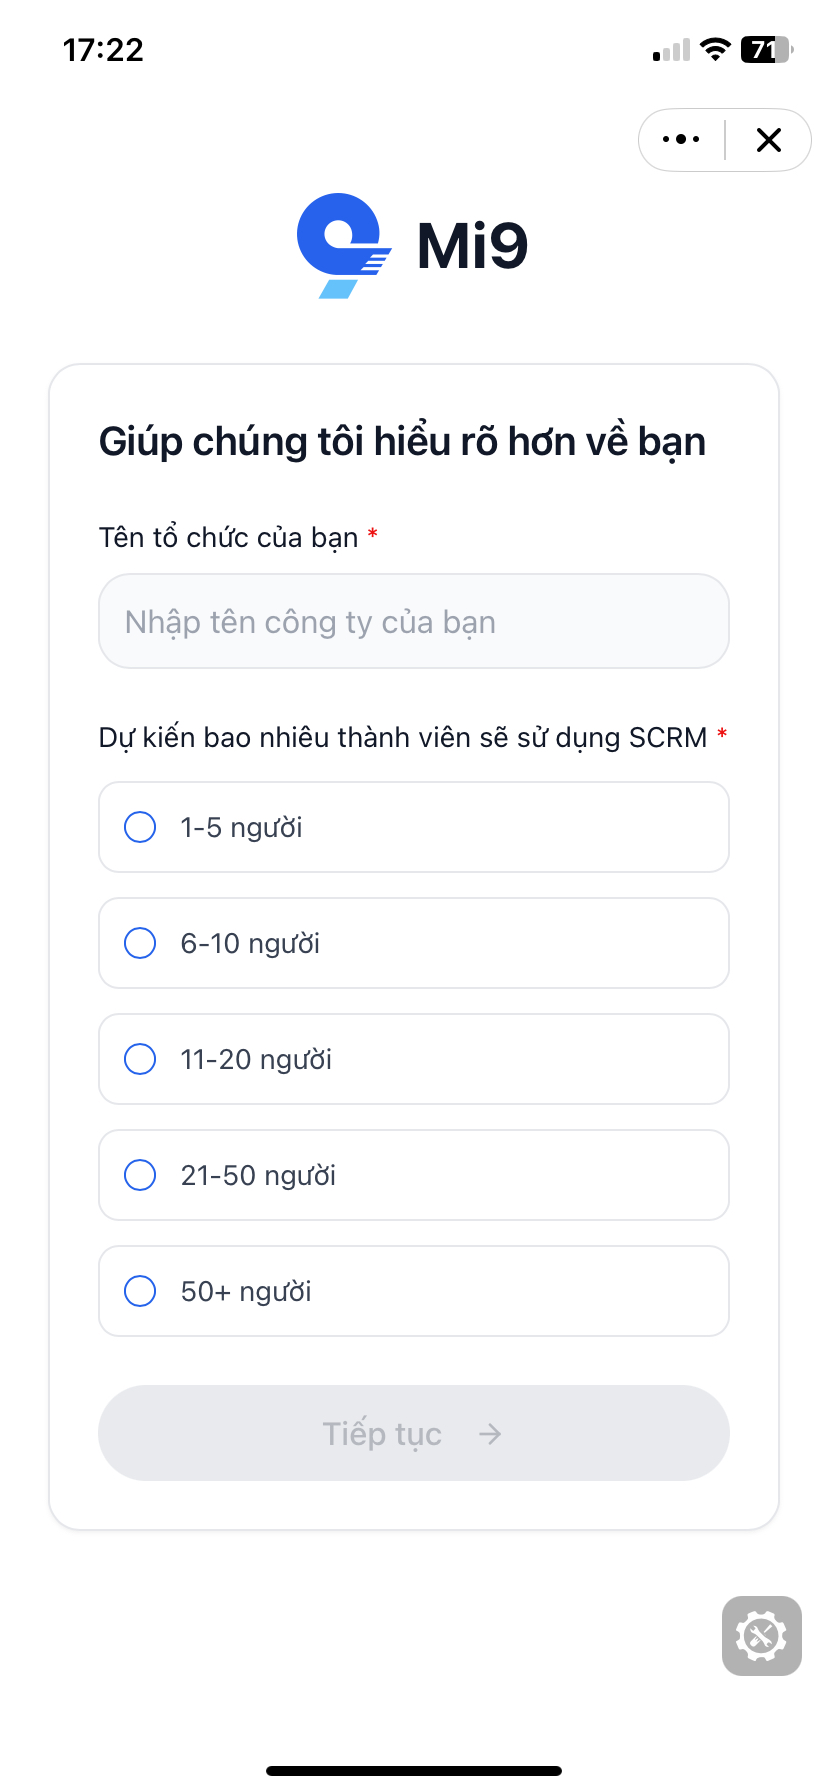Open the three-dot options menu

(x=681, y=140)
